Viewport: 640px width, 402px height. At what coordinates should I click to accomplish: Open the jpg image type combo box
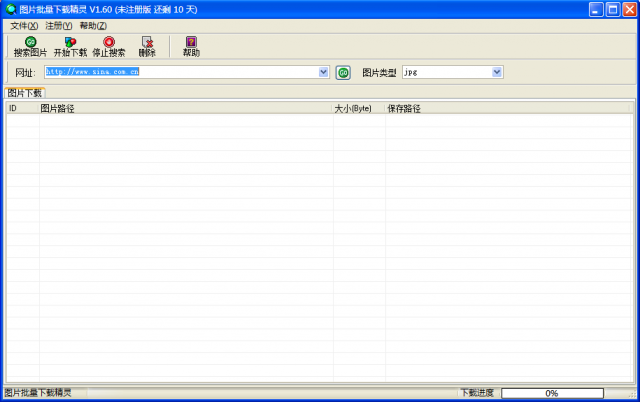452,72
